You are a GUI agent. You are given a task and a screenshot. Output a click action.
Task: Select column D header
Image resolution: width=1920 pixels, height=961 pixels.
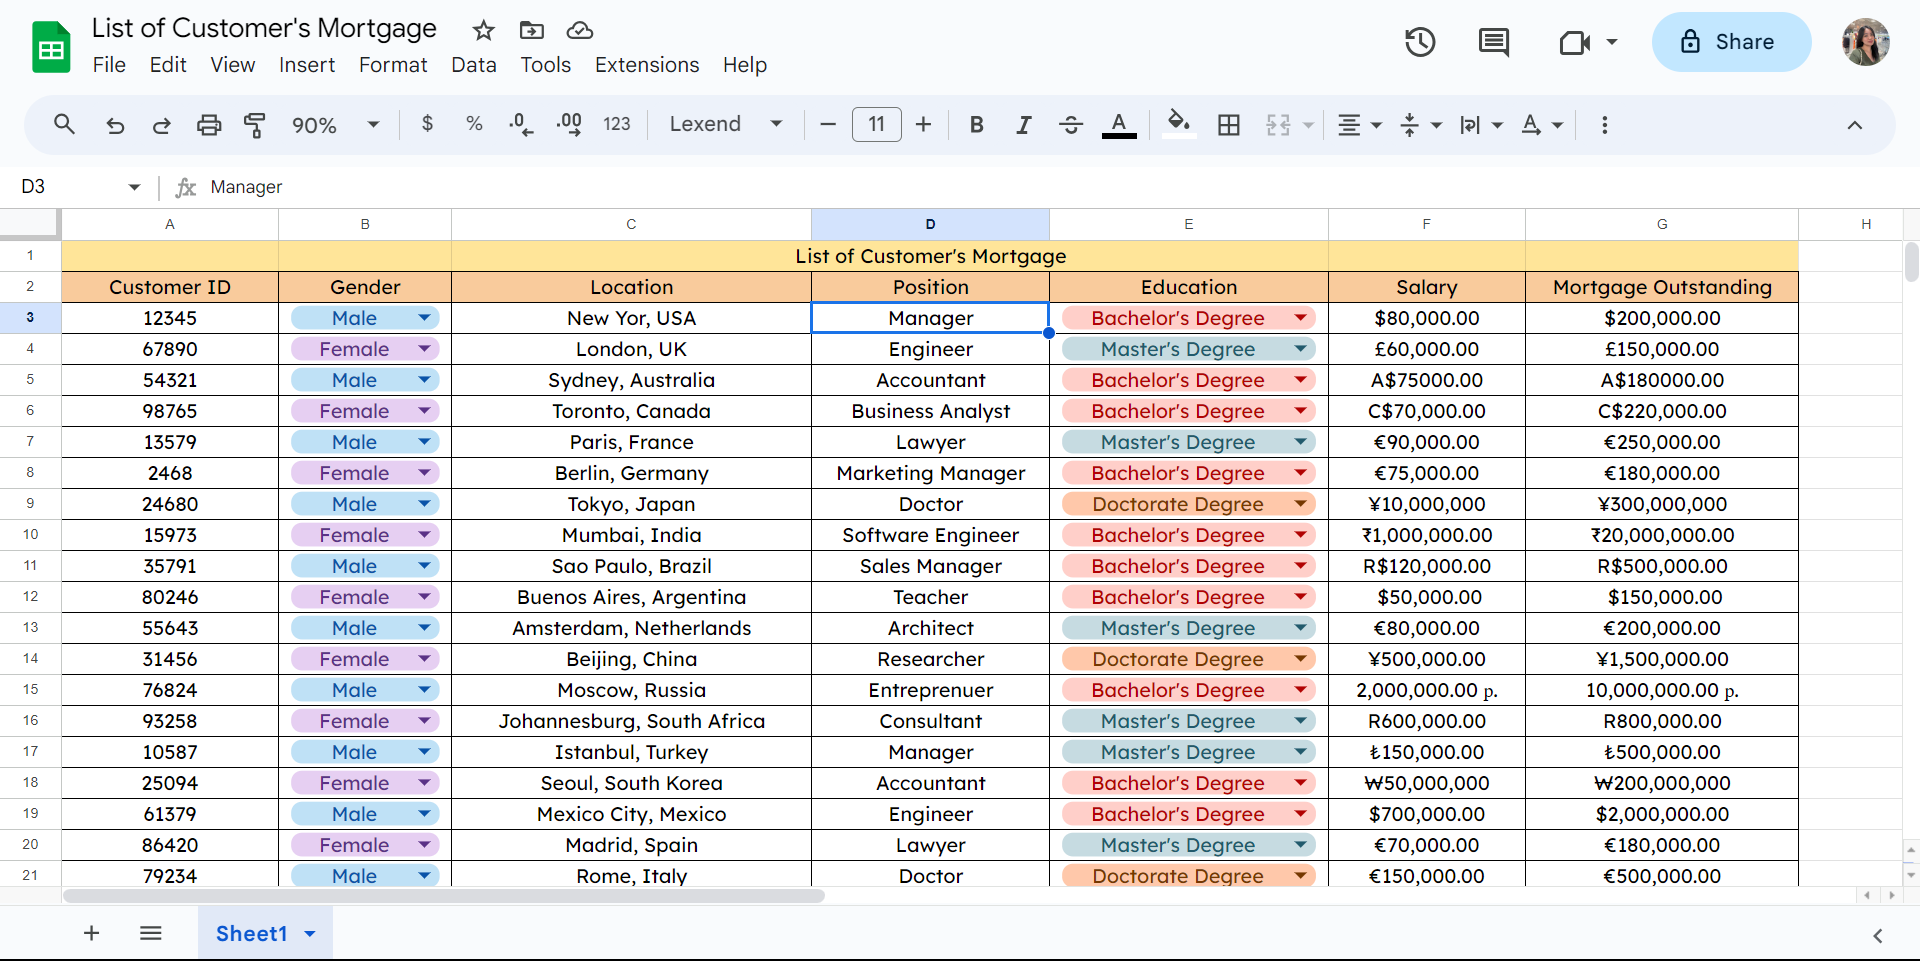click(930, 224)
